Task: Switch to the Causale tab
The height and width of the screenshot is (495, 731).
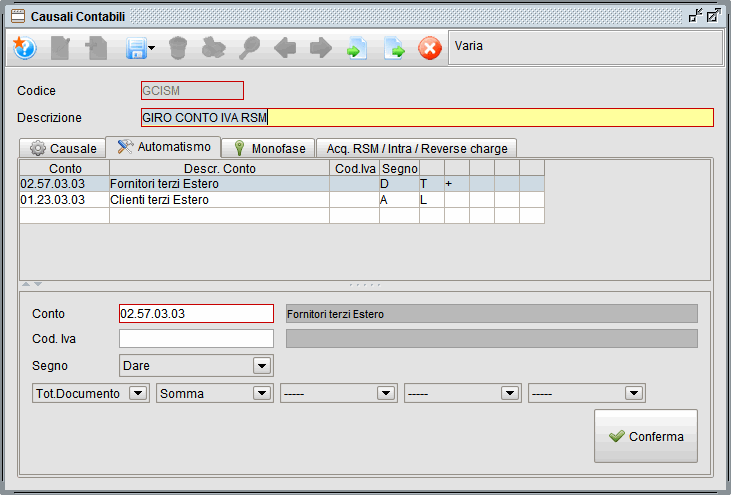Action: (x=62, y=148)
